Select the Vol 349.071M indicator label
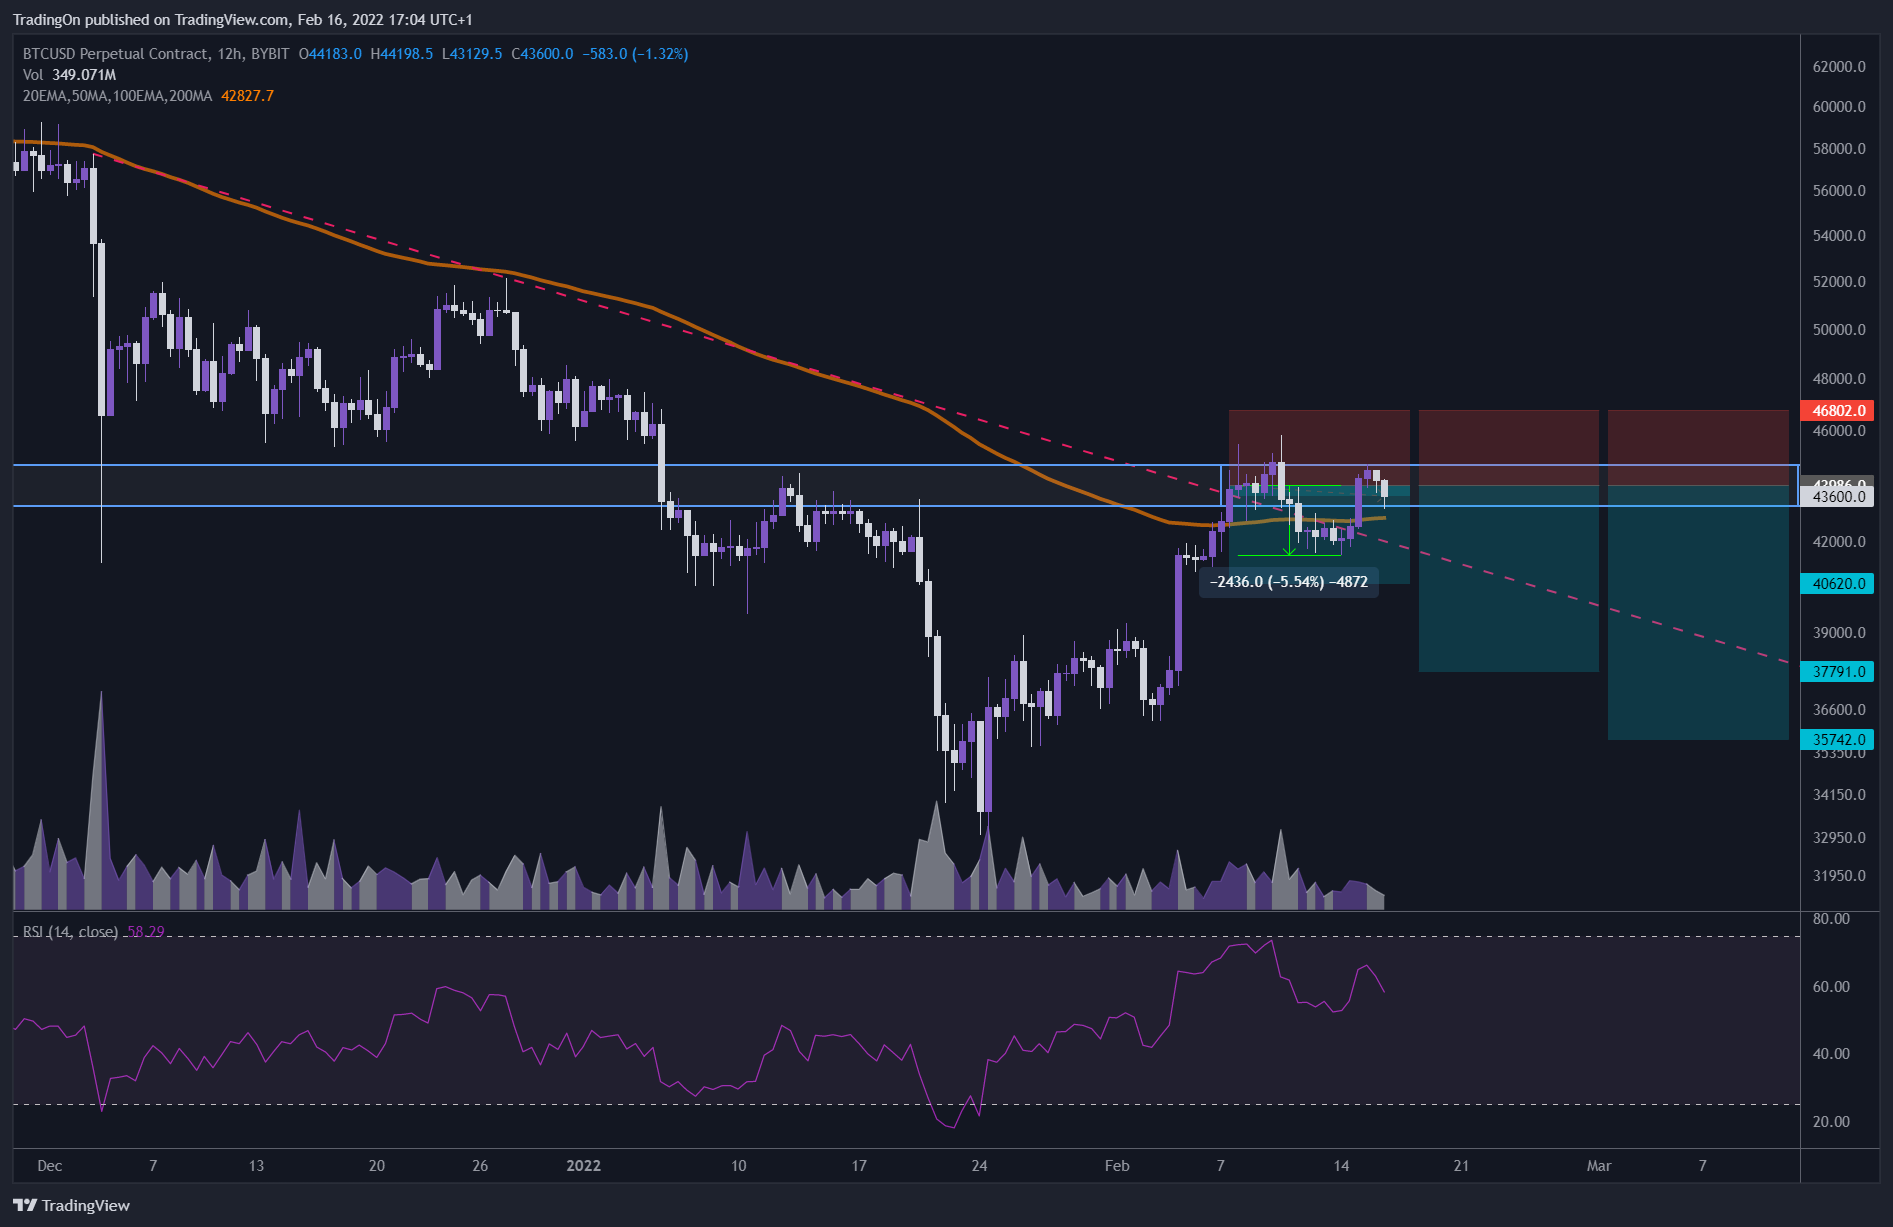 coord(70,75)
